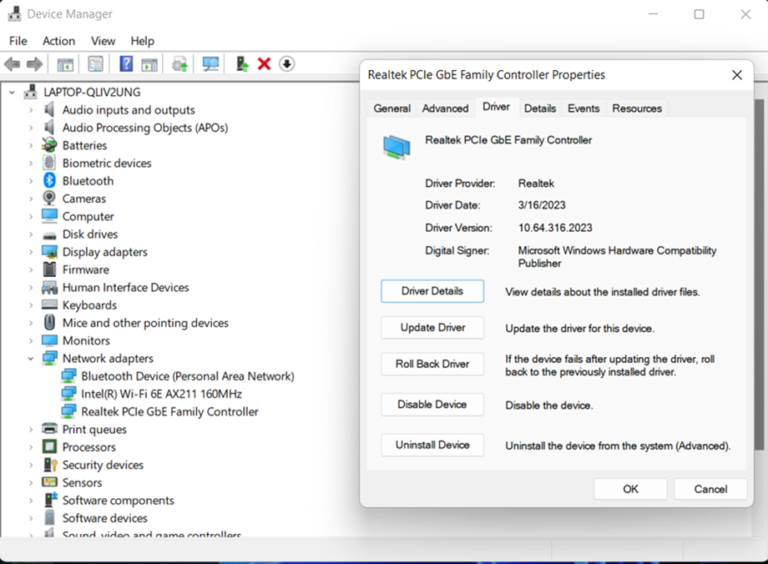This screenshot has width=768, height=564.
Task: Click the Batteries category icon
Action: tap(49, 145)
